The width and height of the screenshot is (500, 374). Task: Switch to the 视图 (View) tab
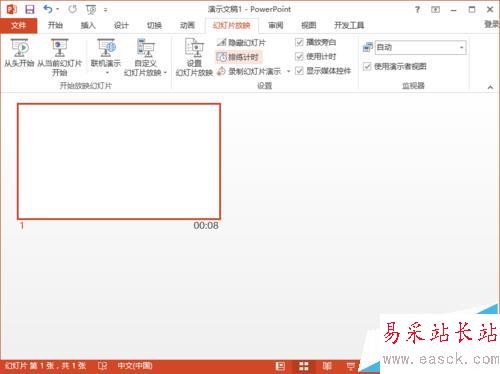click(308, 25)
